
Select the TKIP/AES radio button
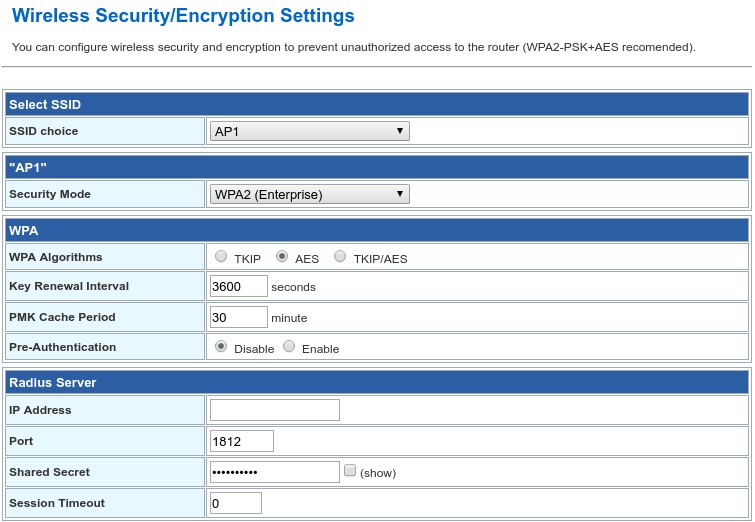340,256
